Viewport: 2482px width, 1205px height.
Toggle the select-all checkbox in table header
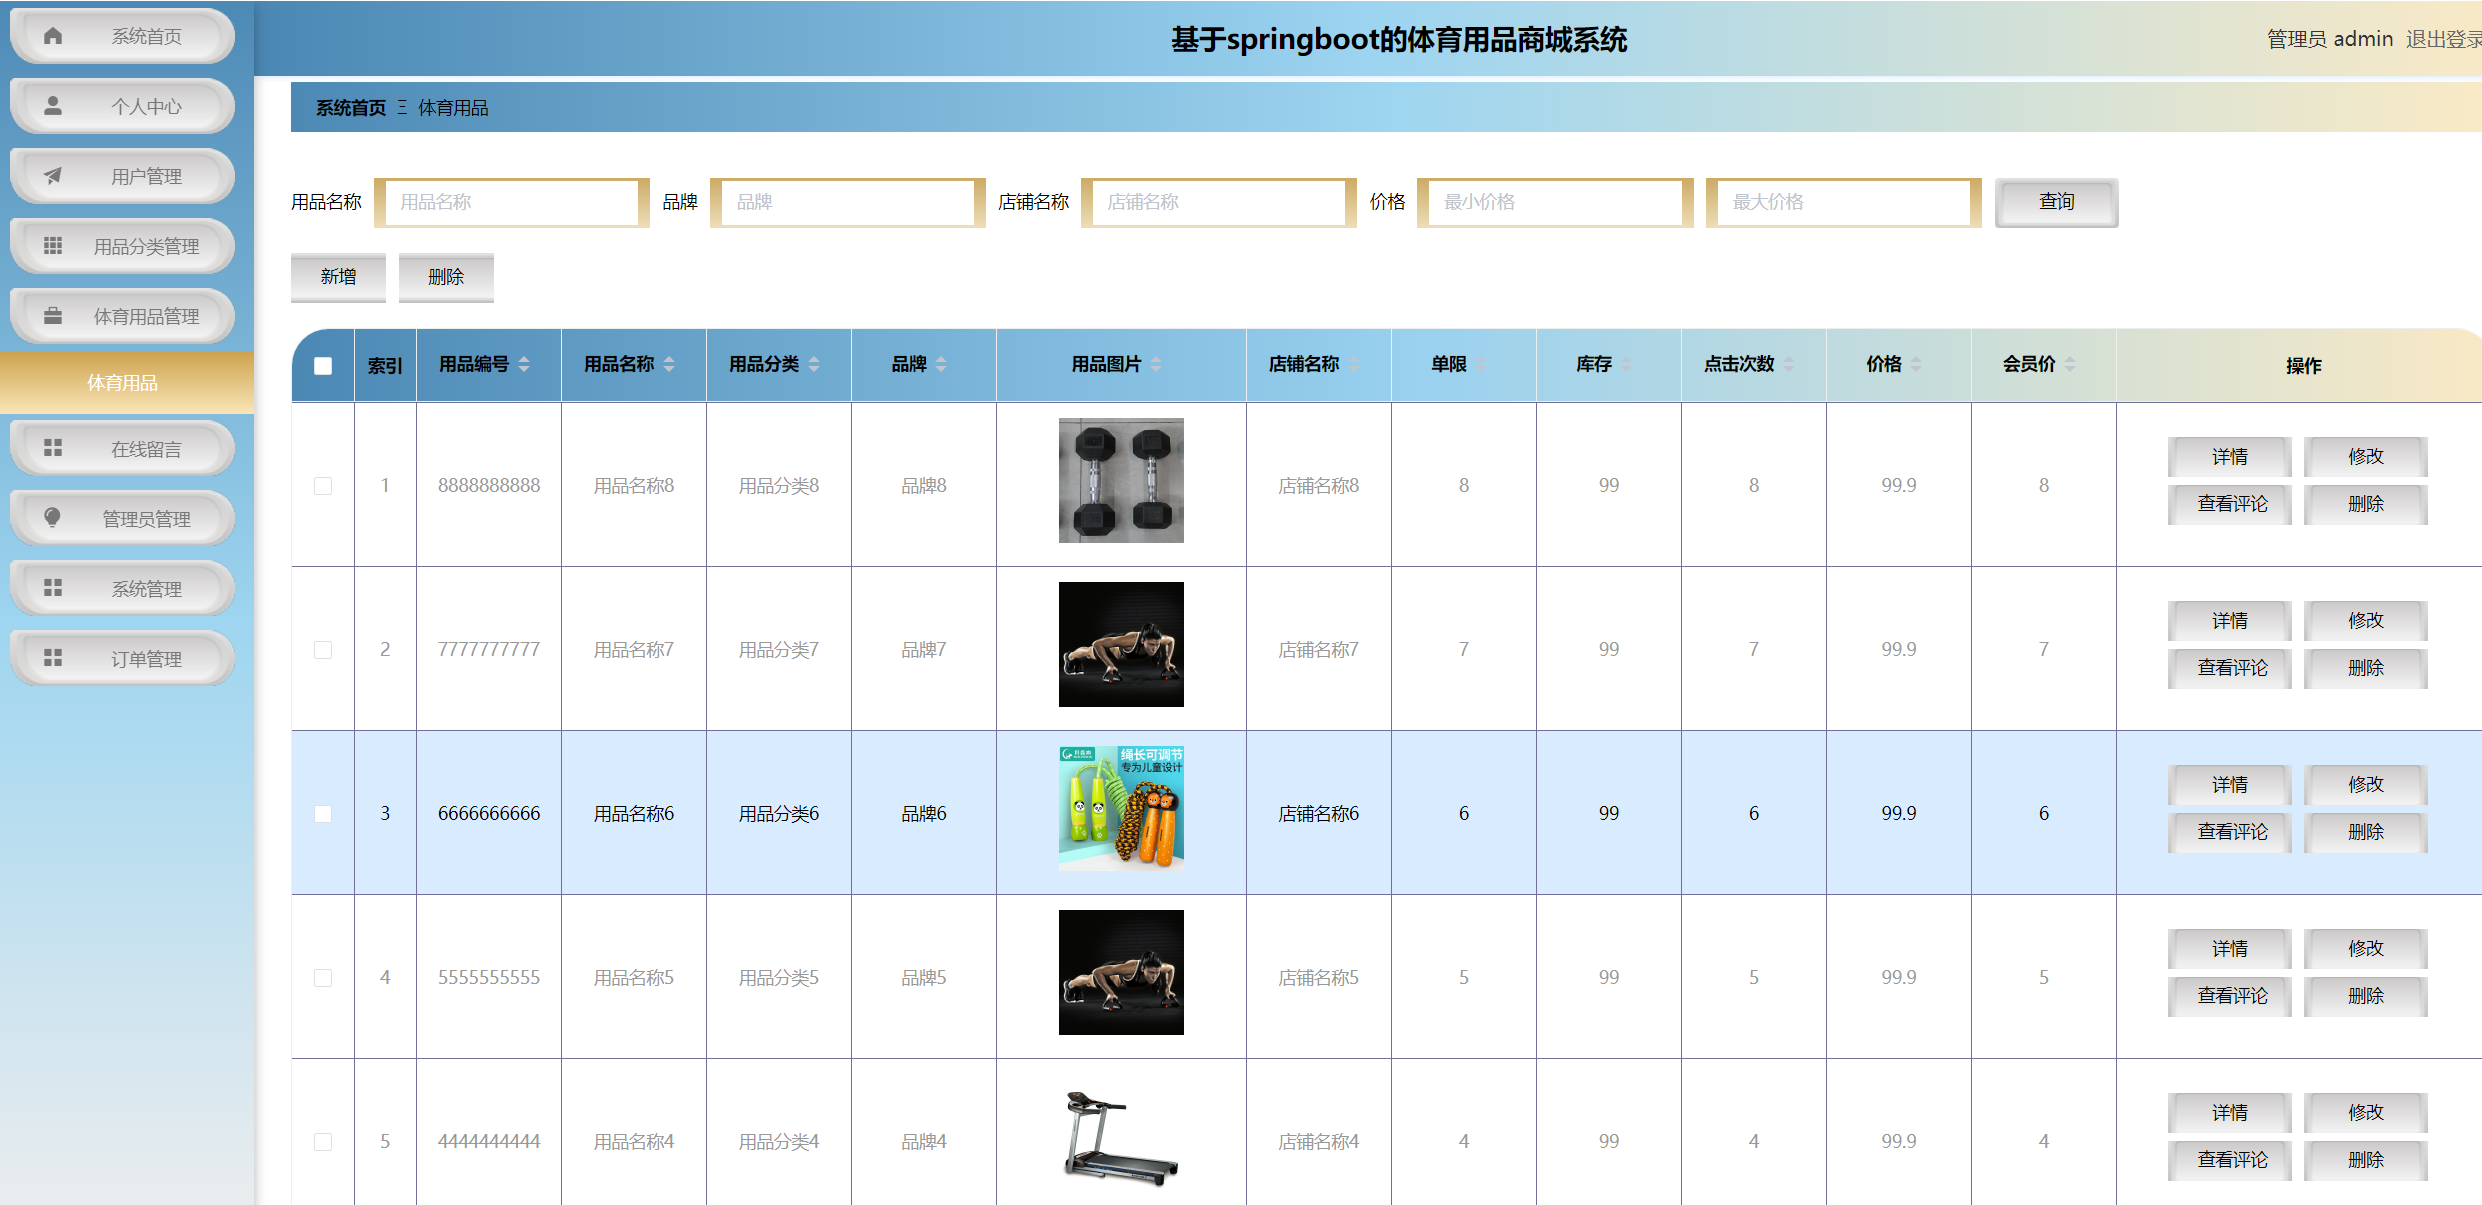tap(322, 366)
